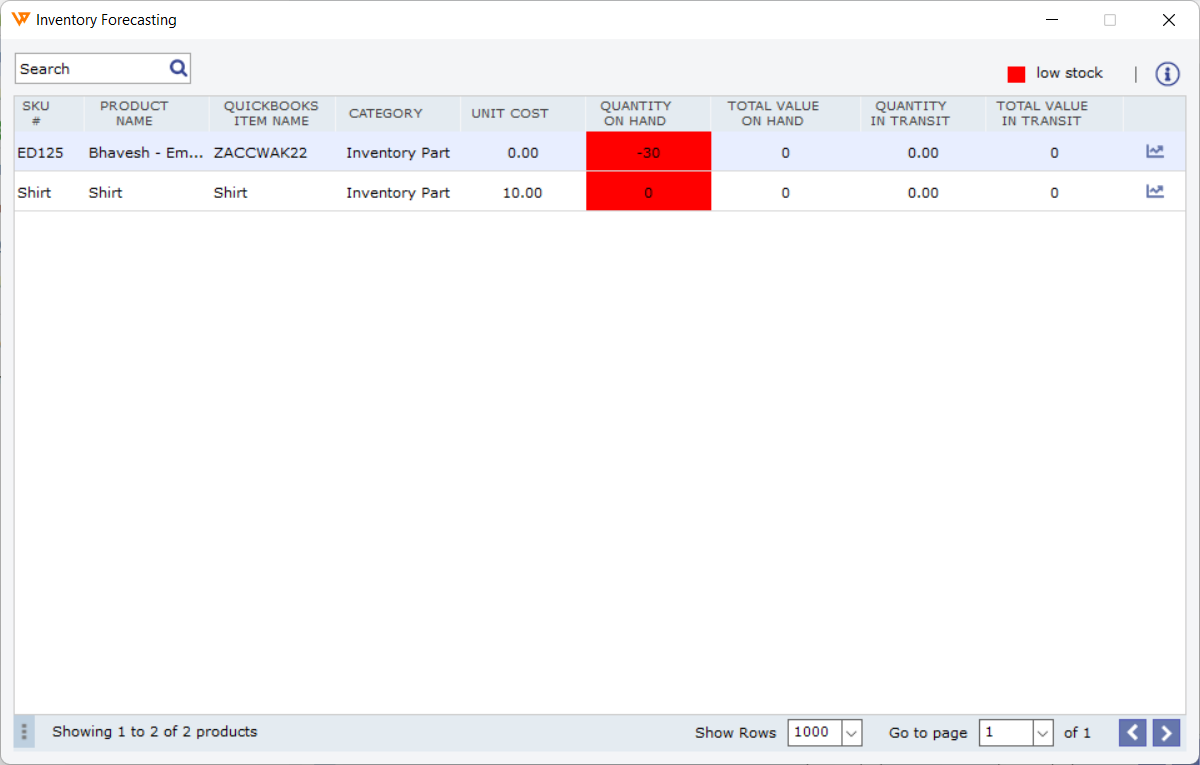Click Inventory Part category in ED125 row

(398, 153)
